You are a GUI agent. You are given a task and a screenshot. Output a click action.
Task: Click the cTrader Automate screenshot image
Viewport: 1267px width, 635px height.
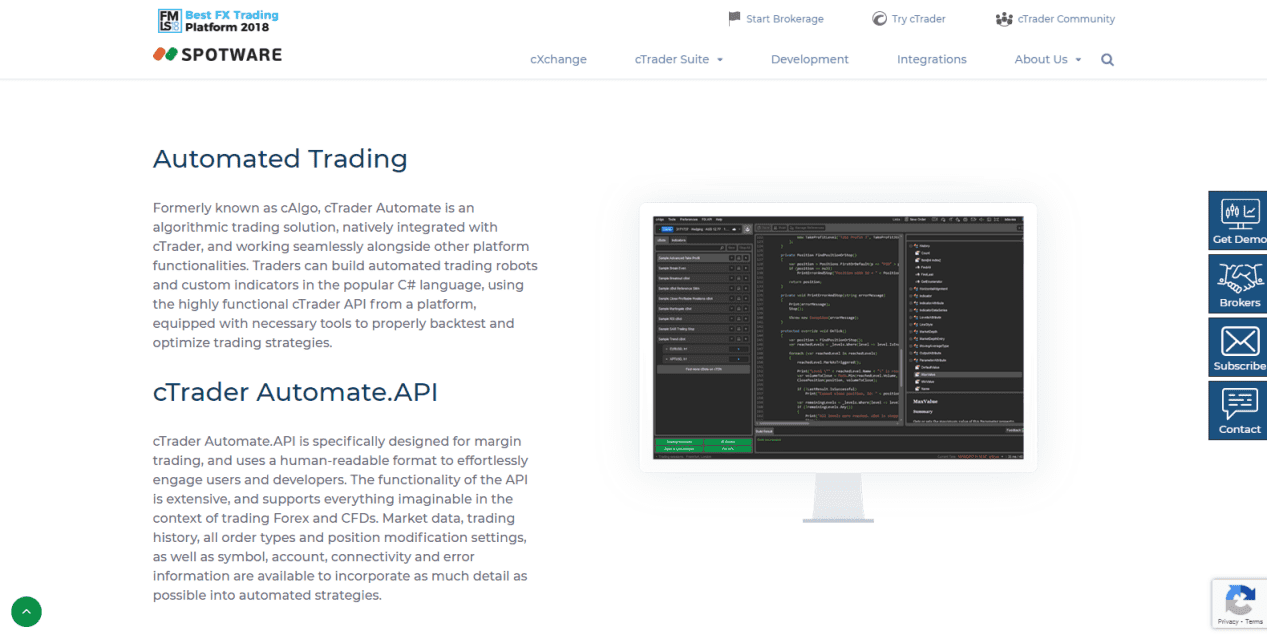(838, 336)
